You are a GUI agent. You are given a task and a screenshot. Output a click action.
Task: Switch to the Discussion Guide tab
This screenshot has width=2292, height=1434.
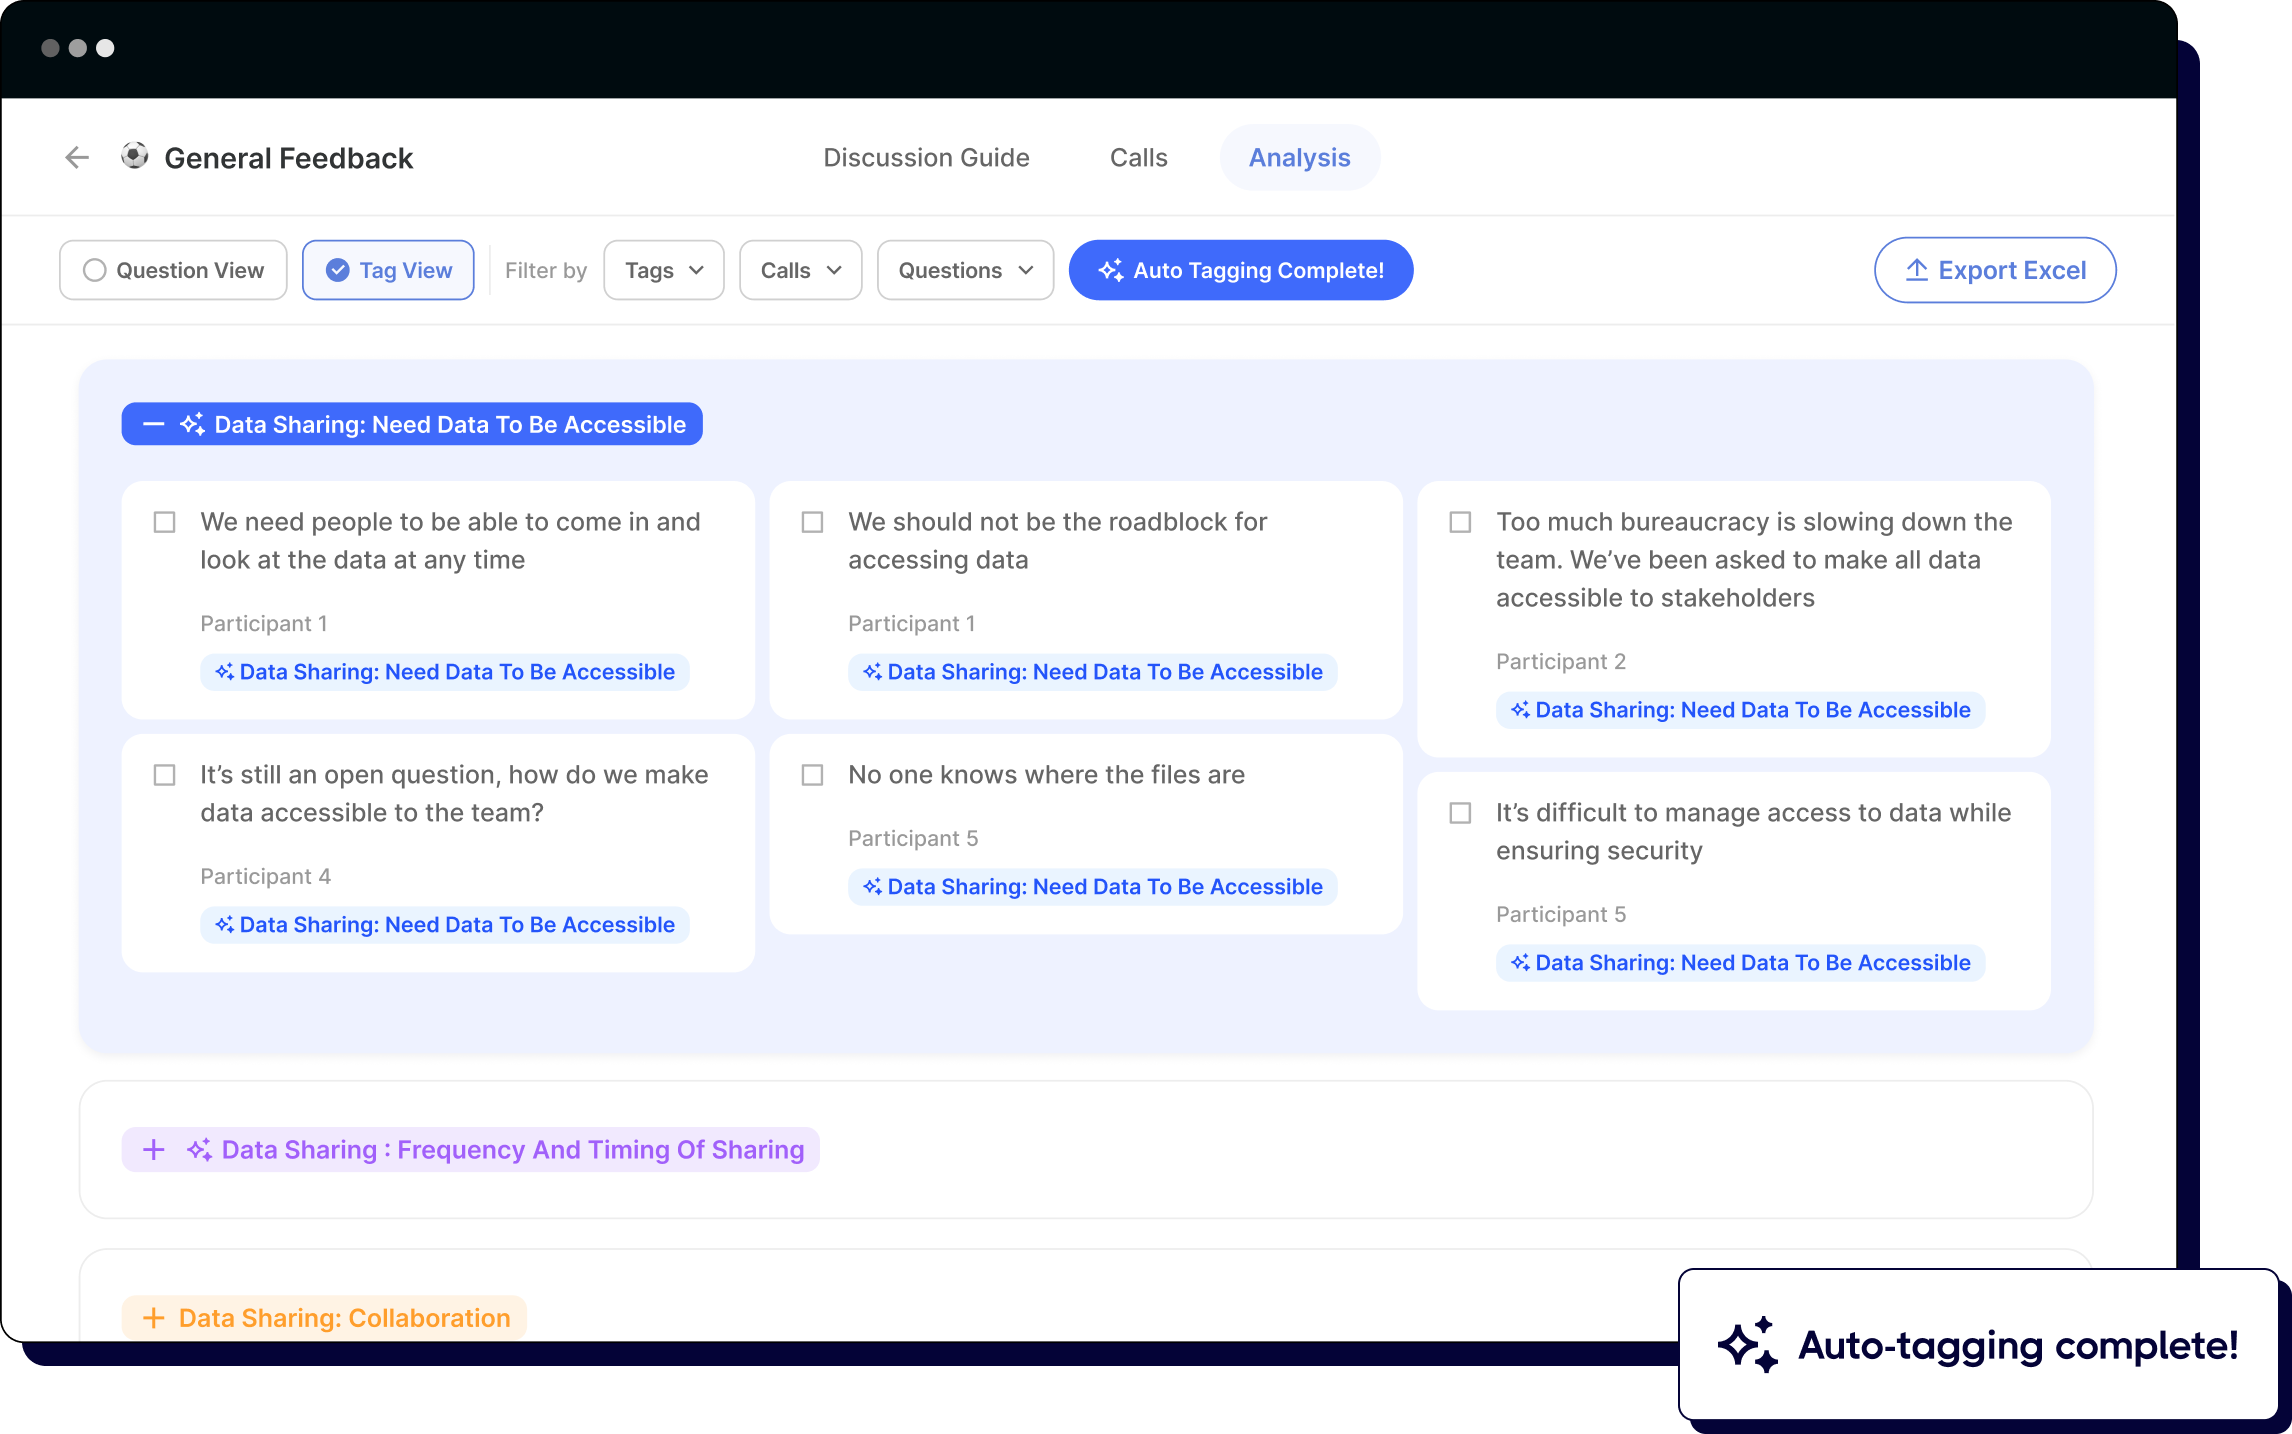tap(926, 157)
